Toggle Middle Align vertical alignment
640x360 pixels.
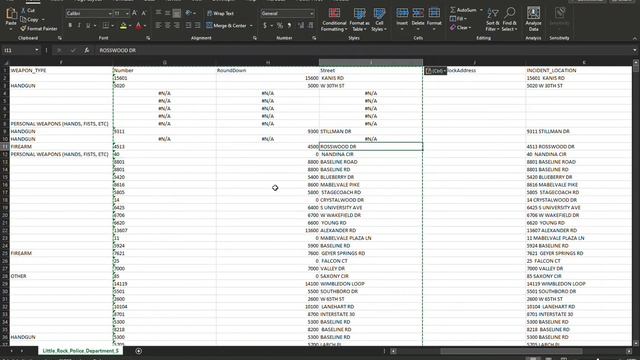pyautogui.click(x=167, y=13)
